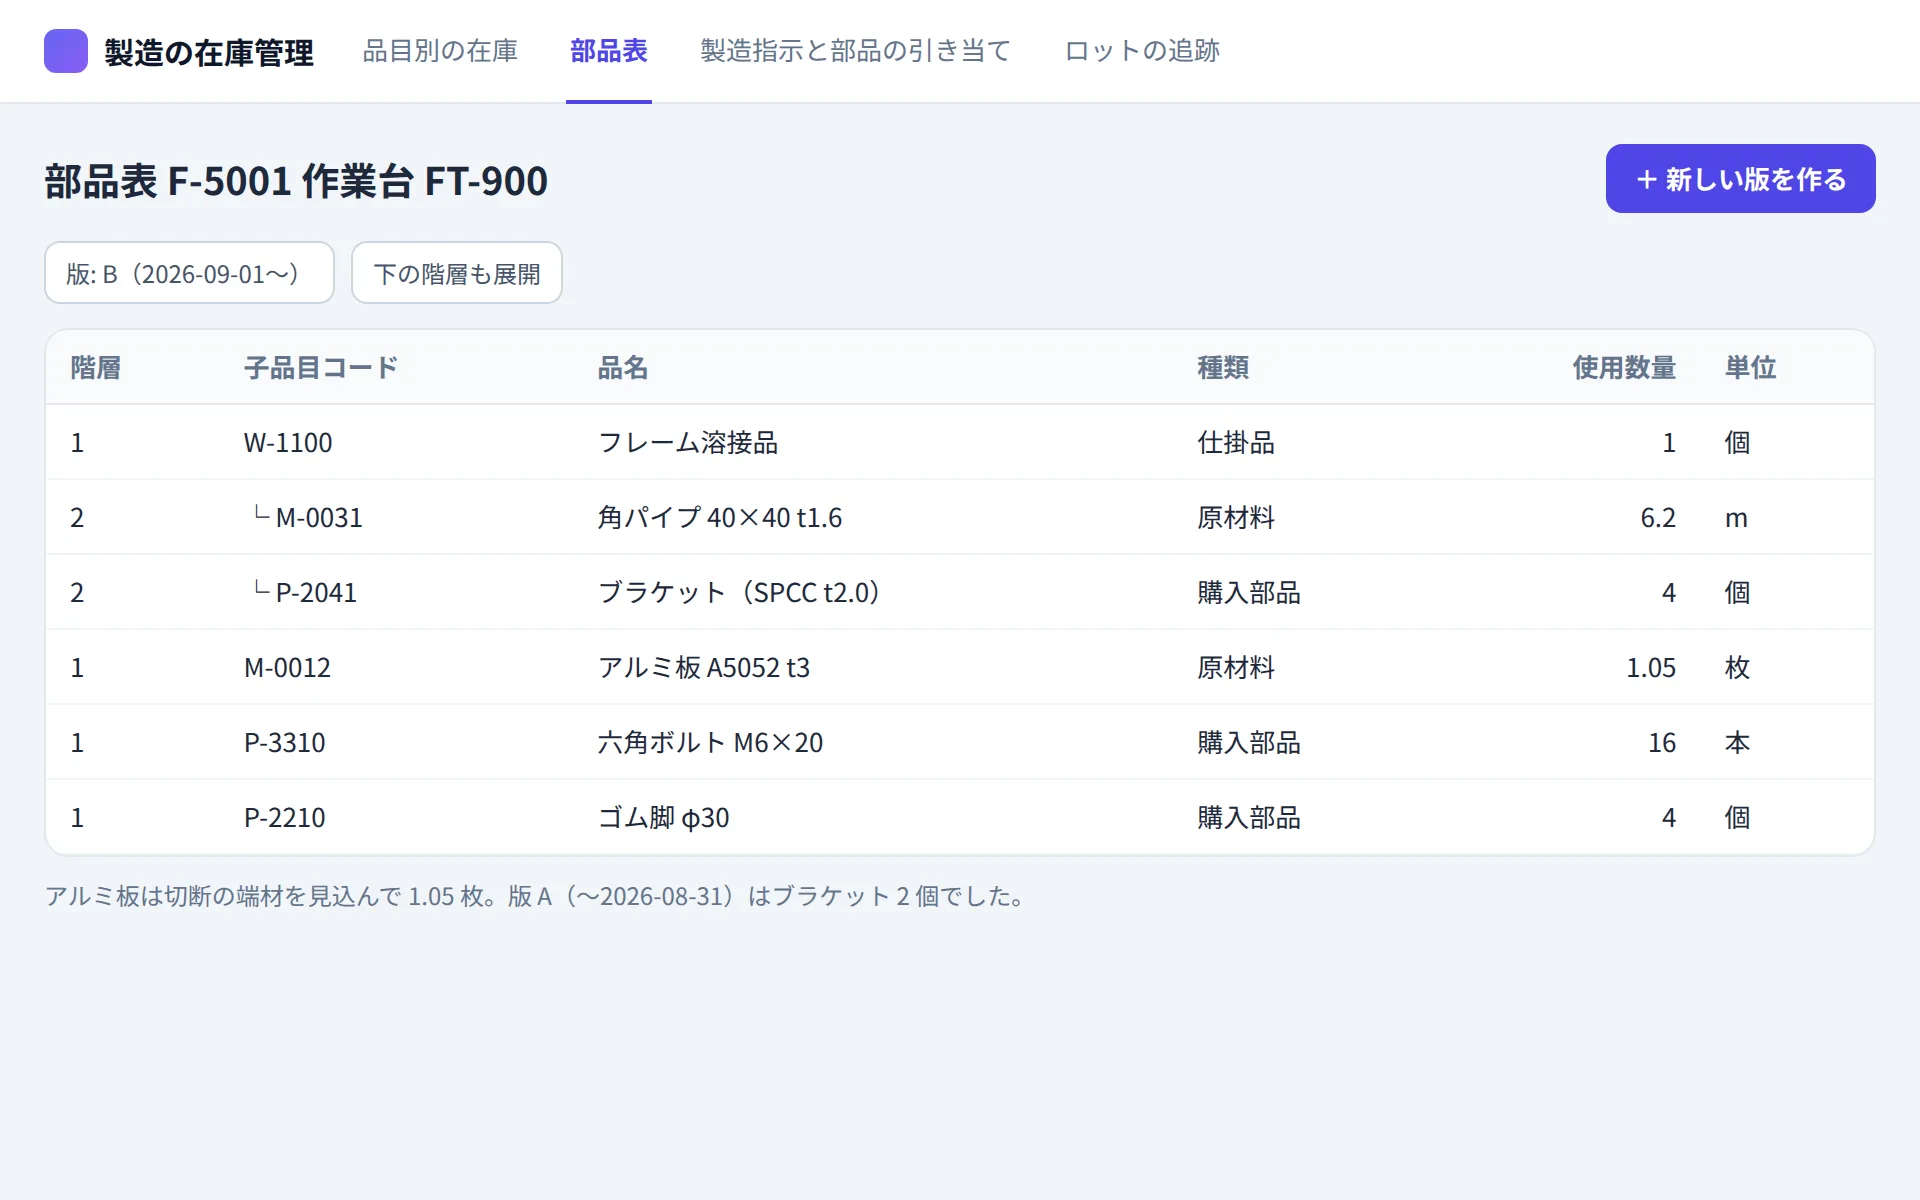Click 原材料 type in M-0012 row

coord(1236,668)
